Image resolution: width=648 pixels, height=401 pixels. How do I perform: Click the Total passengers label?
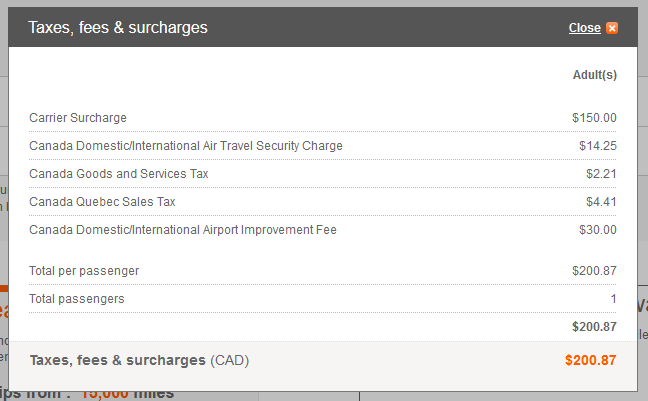pos(76,299)
